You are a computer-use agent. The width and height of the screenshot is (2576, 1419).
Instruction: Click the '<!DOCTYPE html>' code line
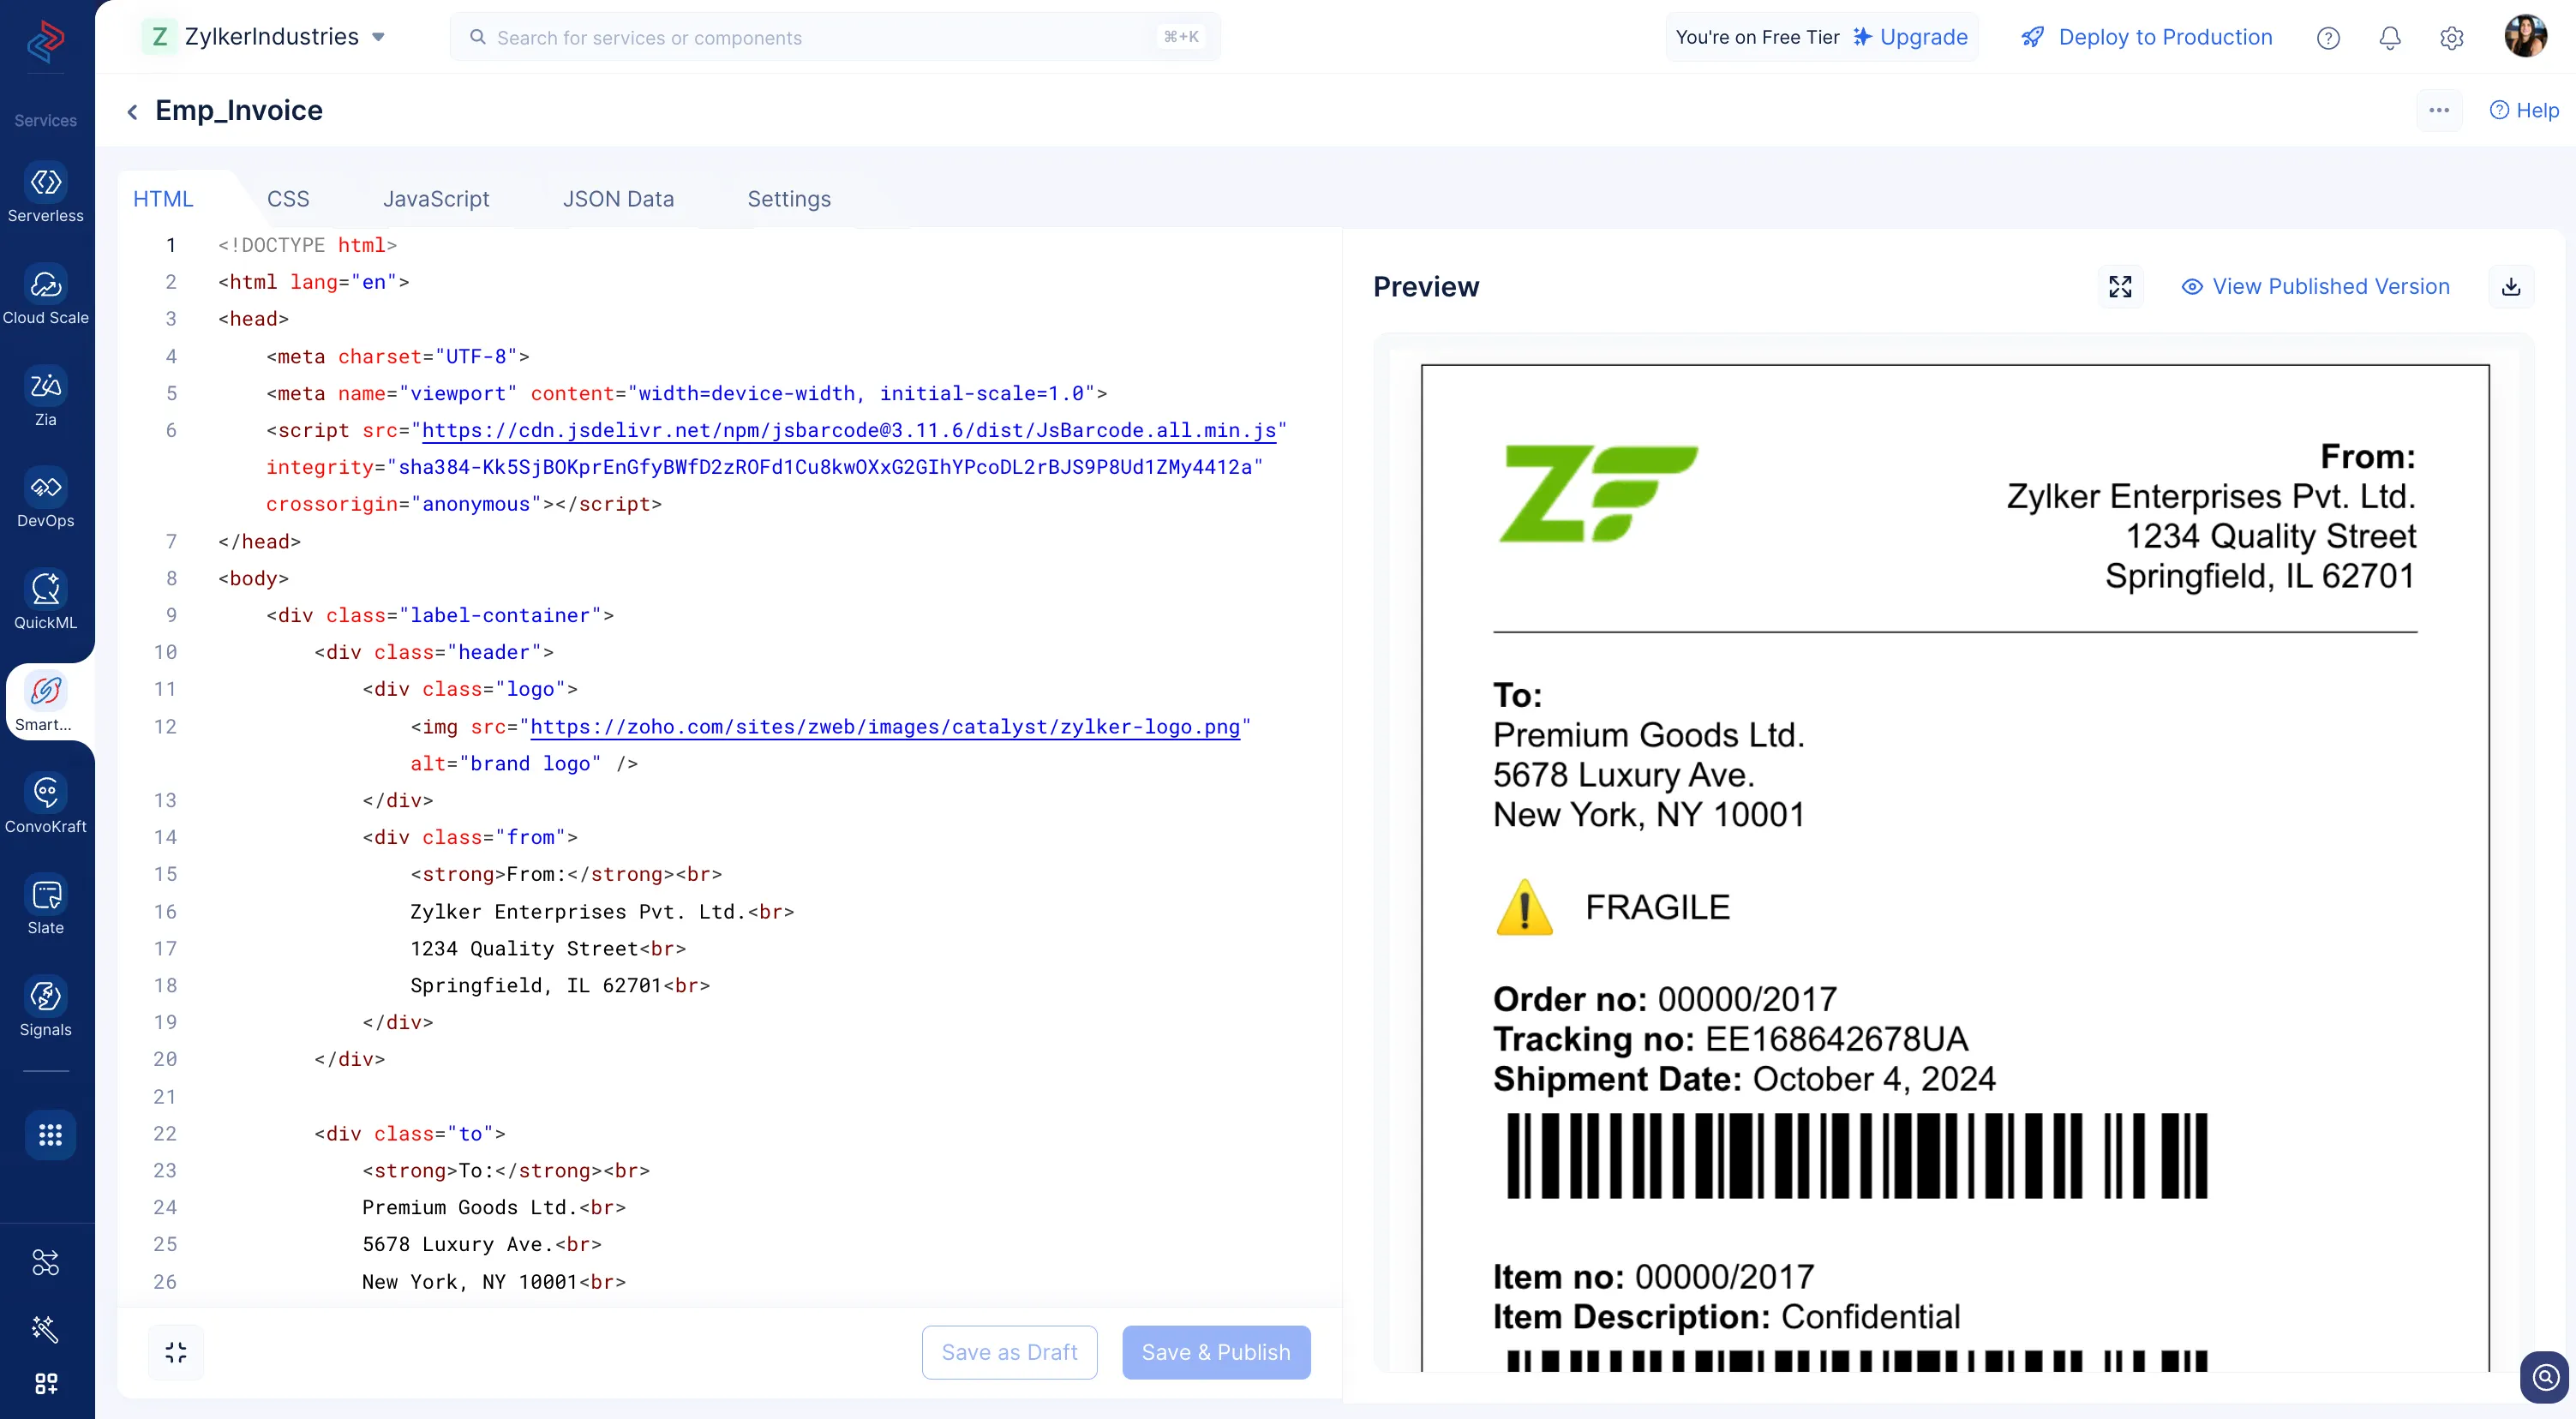coord(307,245)
